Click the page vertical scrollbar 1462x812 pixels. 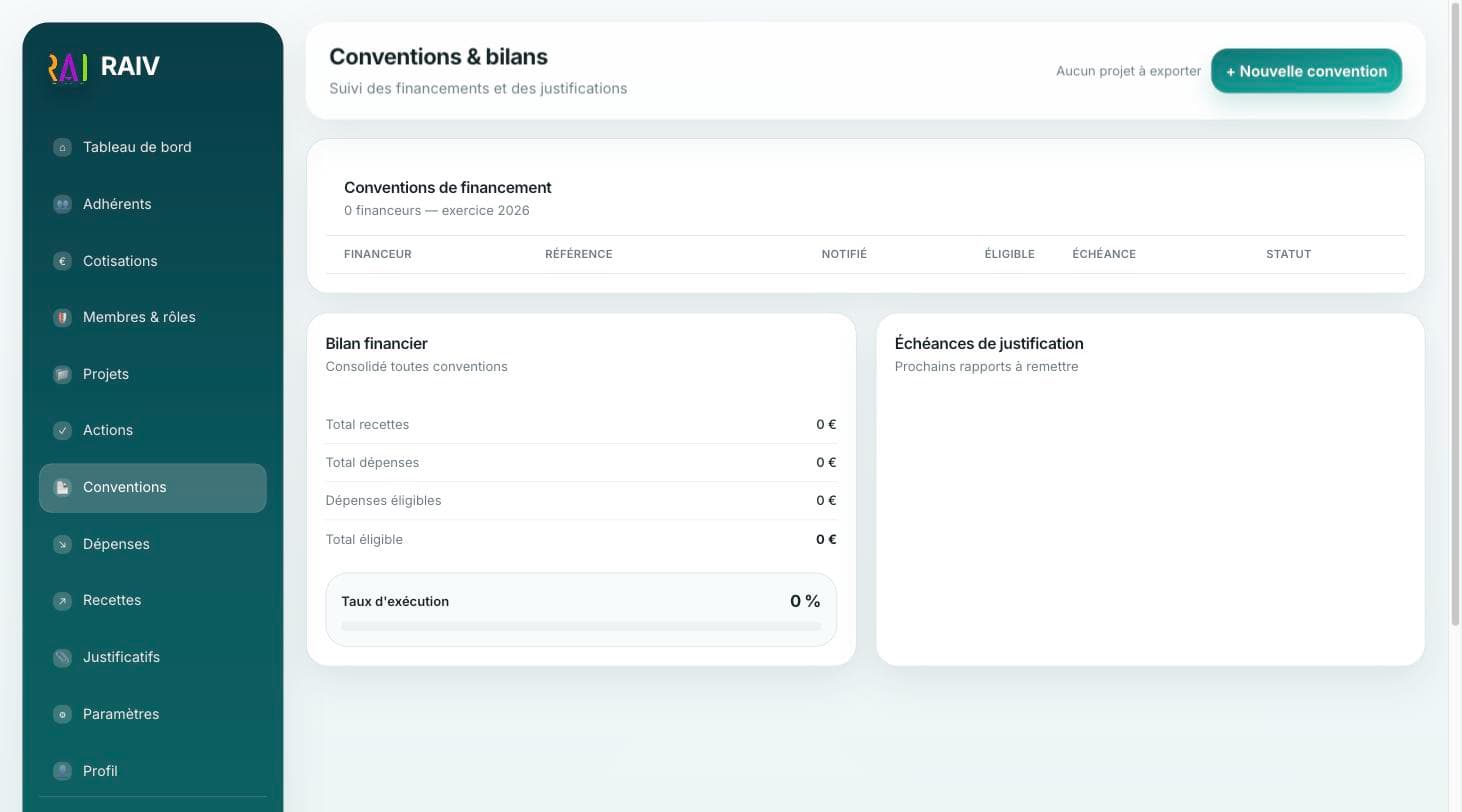pyautogui.click(x=1456, y=314)
